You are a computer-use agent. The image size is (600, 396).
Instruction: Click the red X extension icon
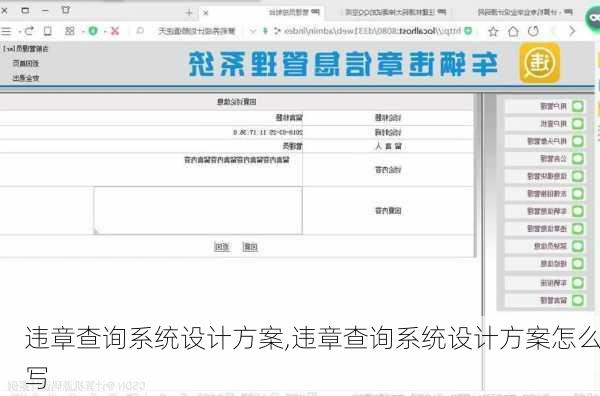(x=114, y=31)
